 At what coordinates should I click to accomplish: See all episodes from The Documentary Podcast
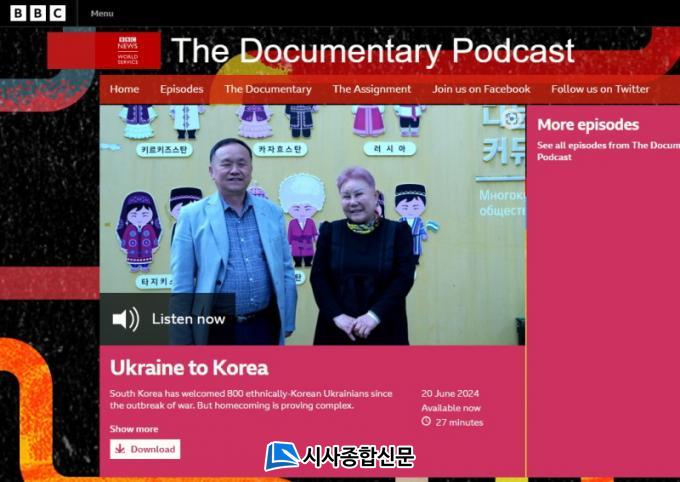(607, 151)
